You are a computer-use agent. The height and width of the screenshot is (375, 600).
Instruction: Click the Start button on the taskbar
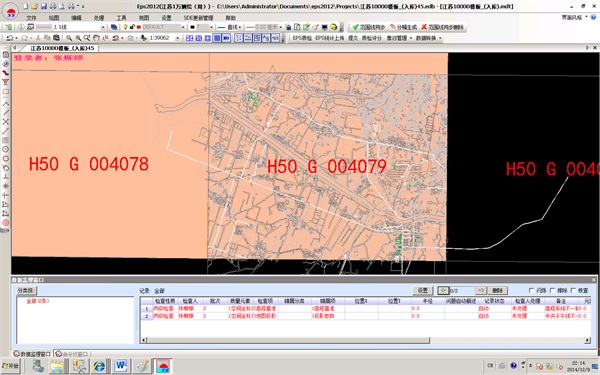click(10, 366)
